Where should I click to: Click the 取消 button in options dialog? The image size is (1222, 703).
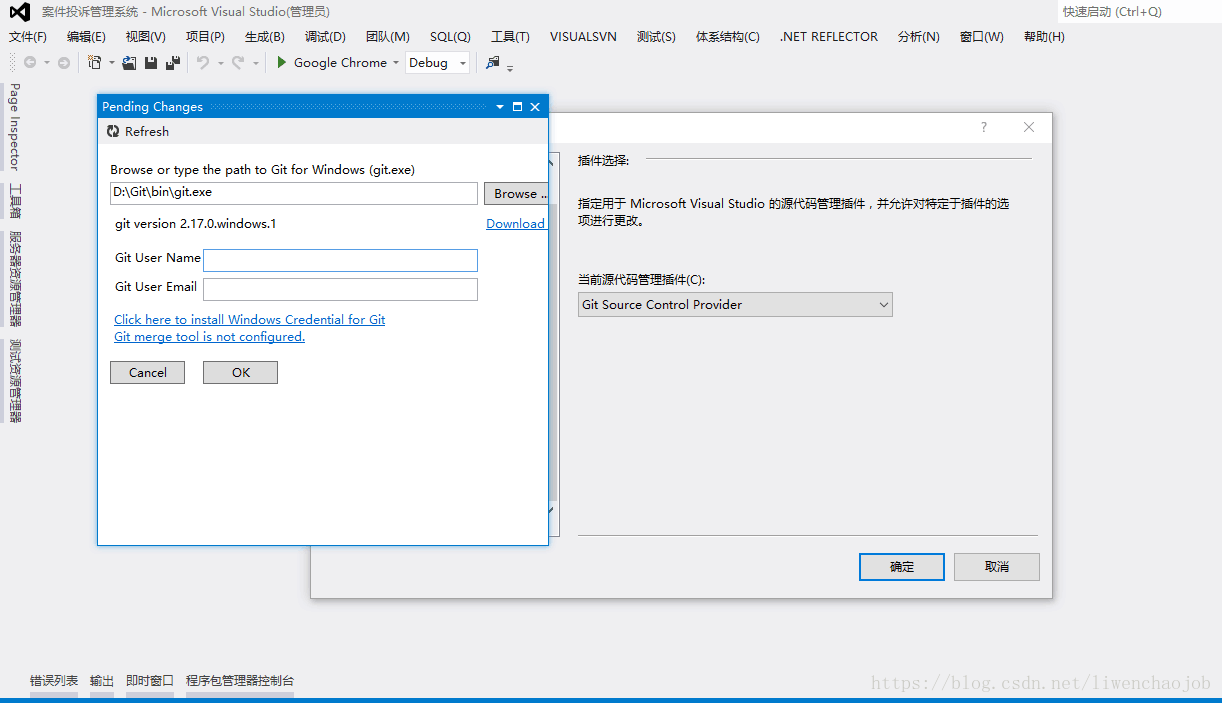(997, 566)
